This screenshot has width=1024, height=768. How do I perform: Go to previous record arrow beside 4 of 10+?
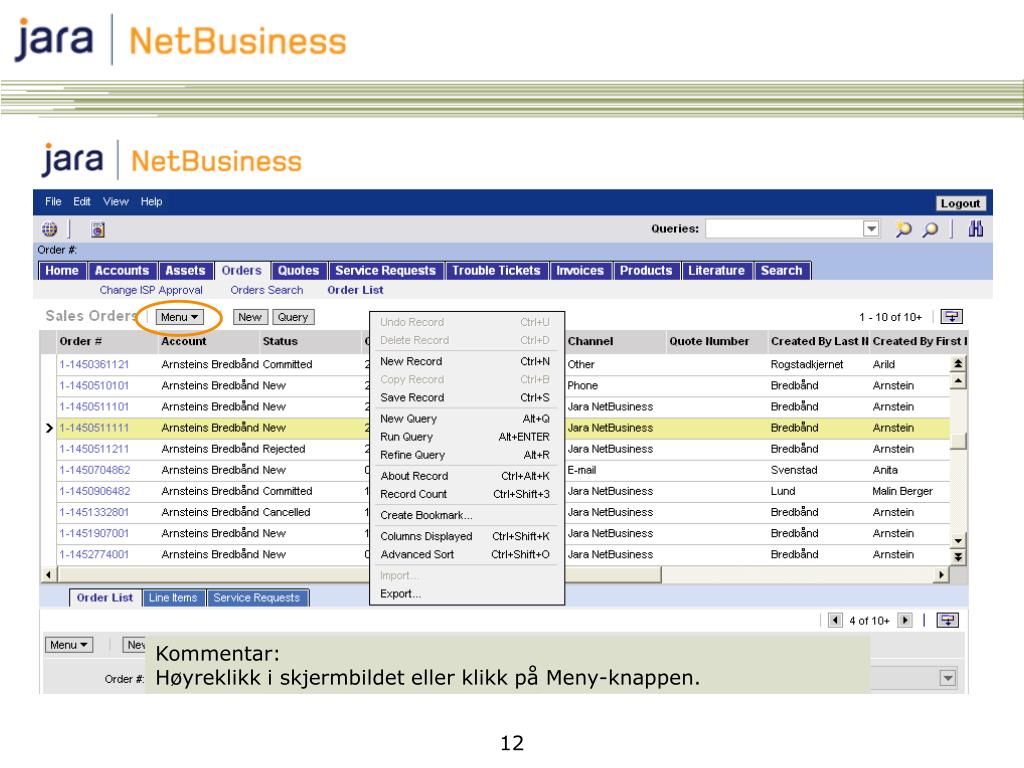click(835, 620)
